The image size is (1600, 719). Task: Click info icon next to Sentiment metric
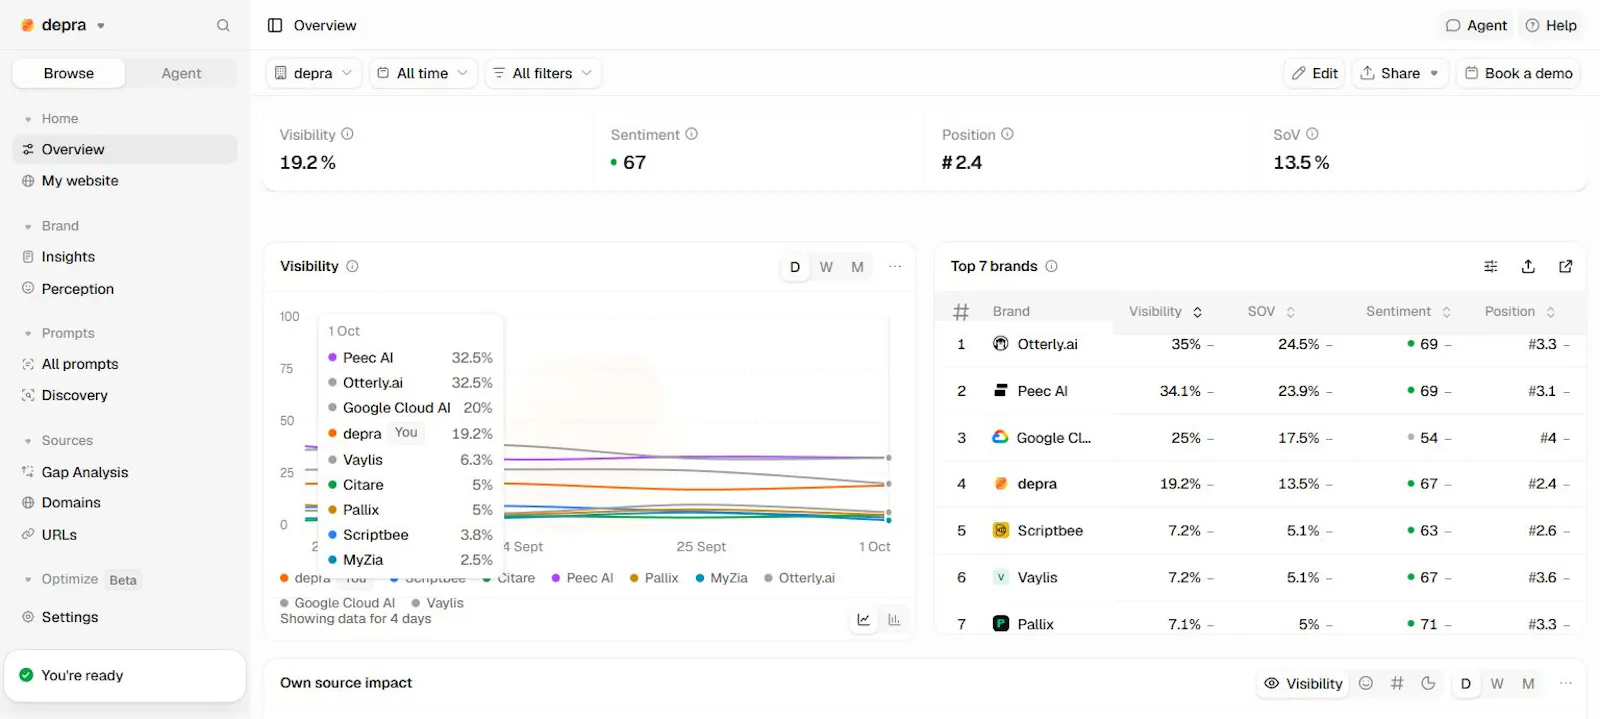coord(691,134)
